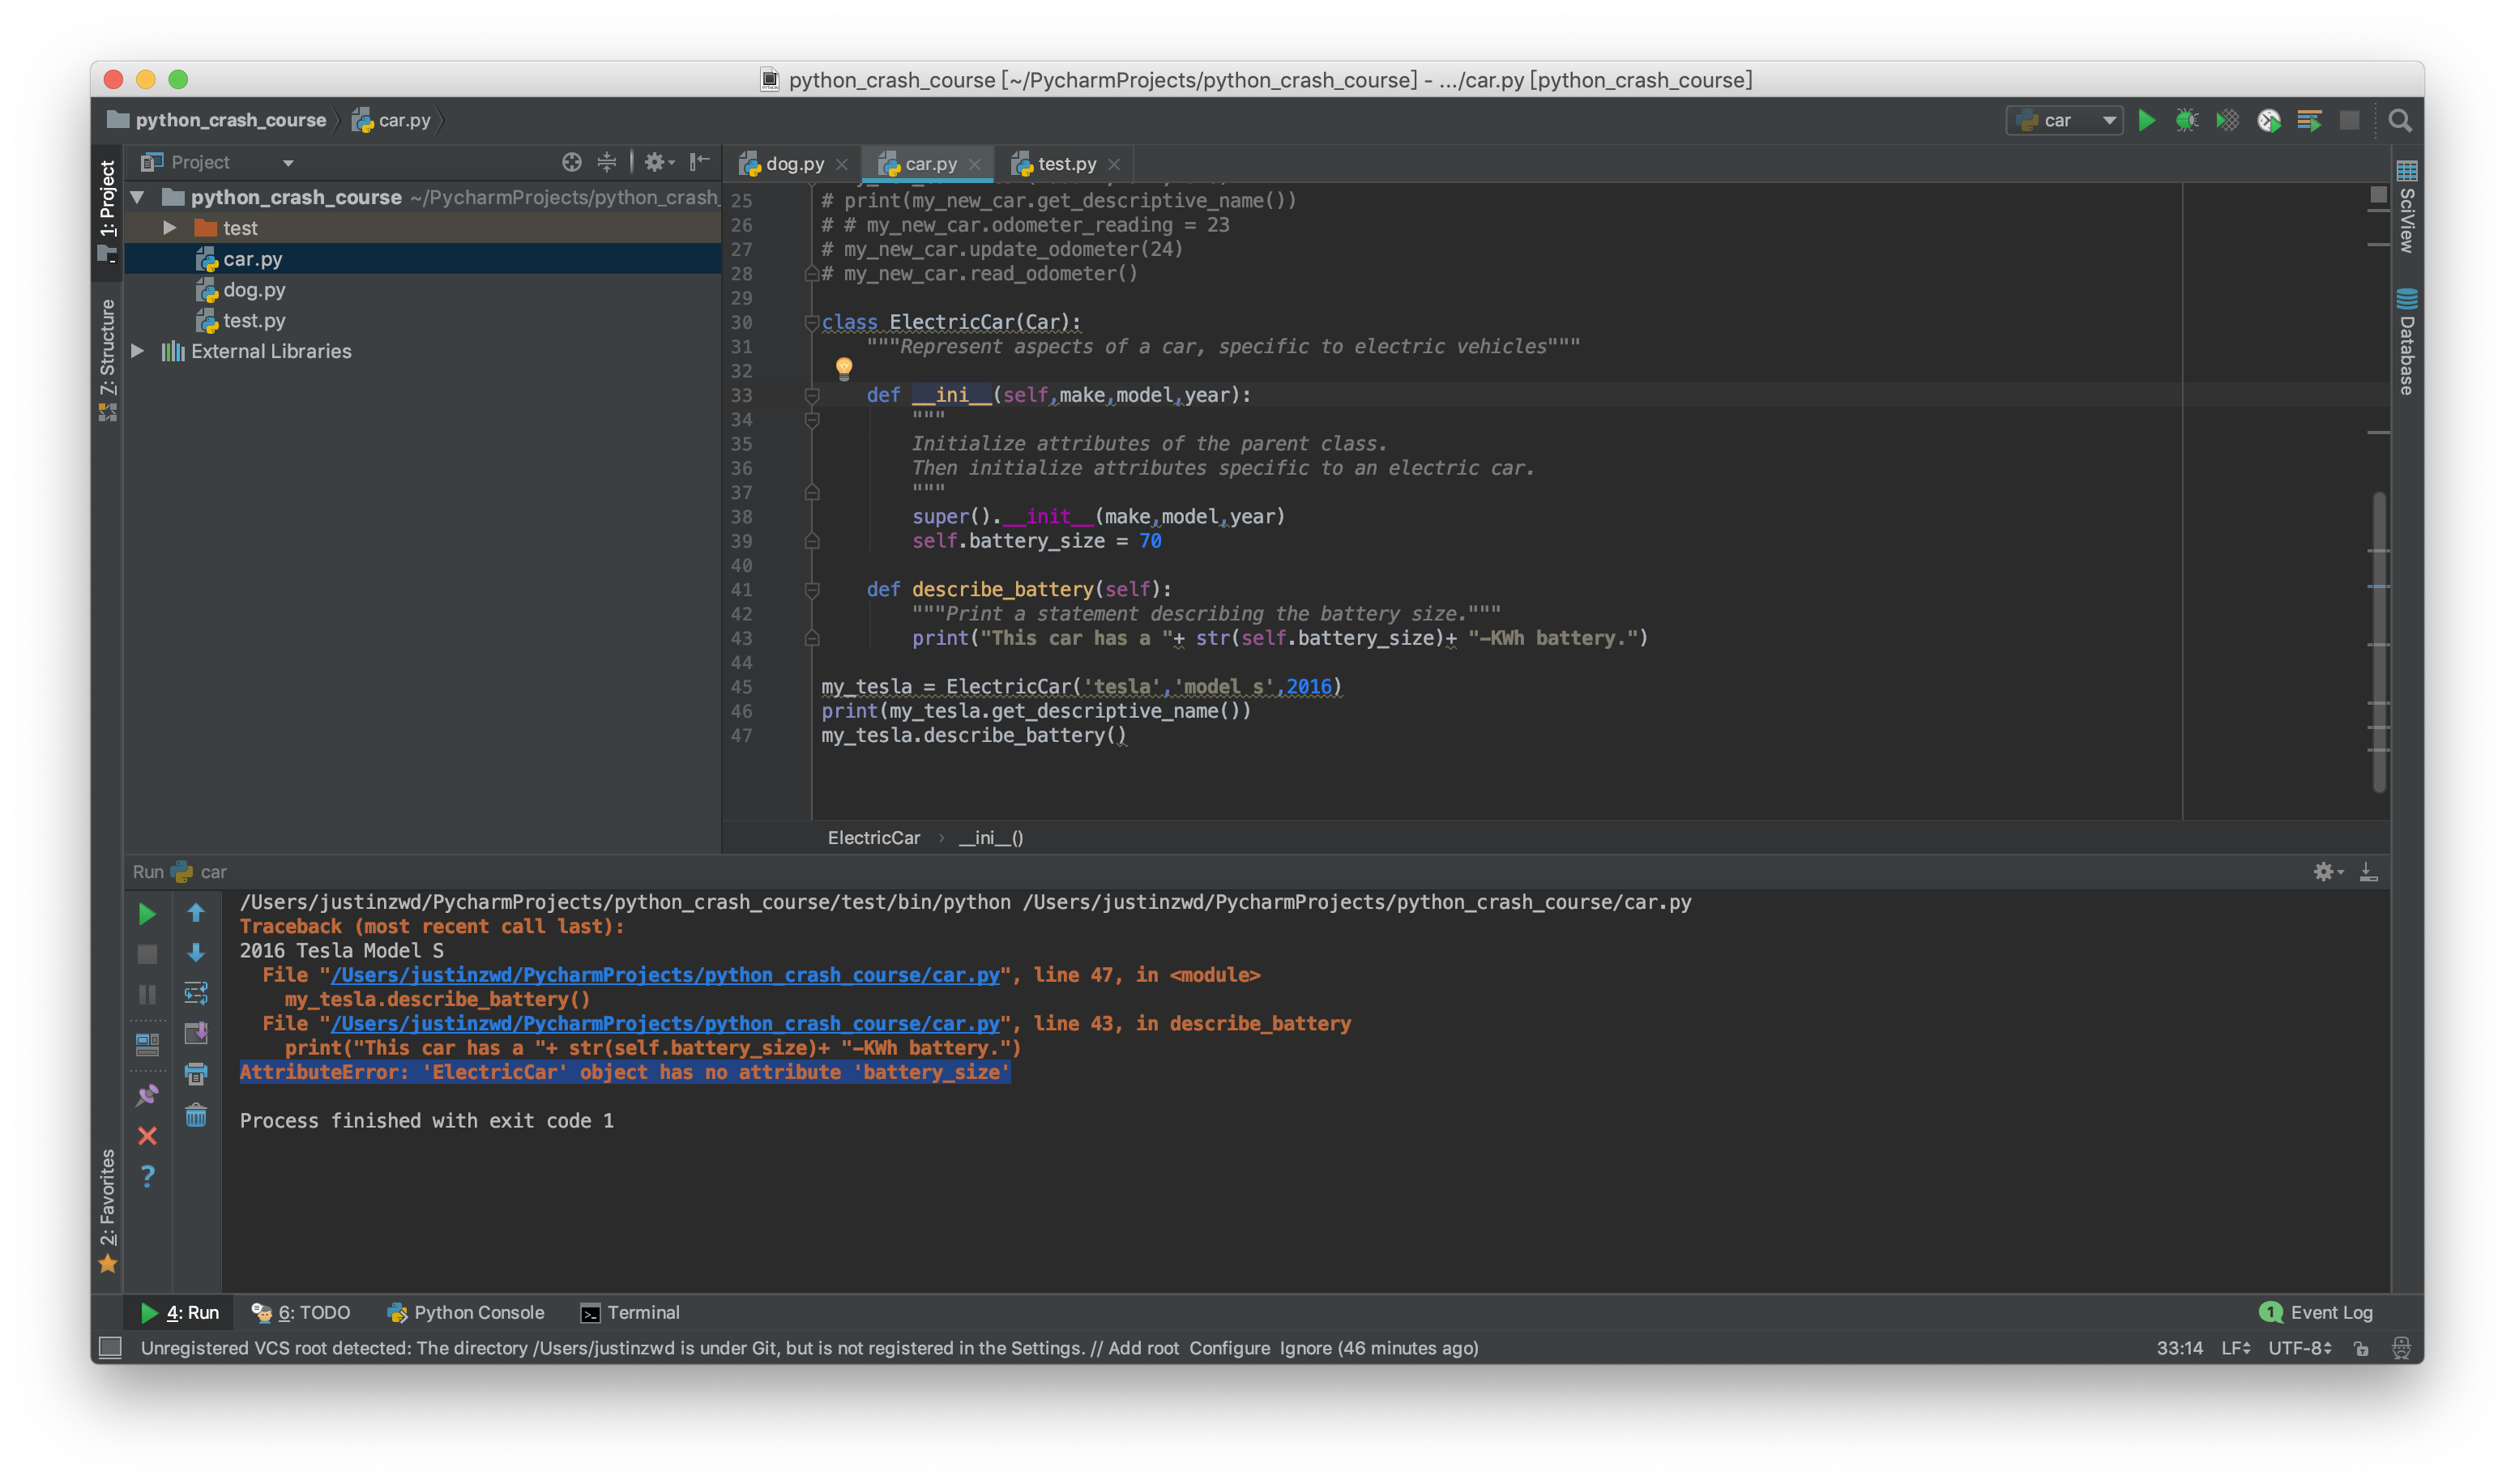Select the car.py editor tab
Screen dimensions: 2515x1484
(930, 164)
